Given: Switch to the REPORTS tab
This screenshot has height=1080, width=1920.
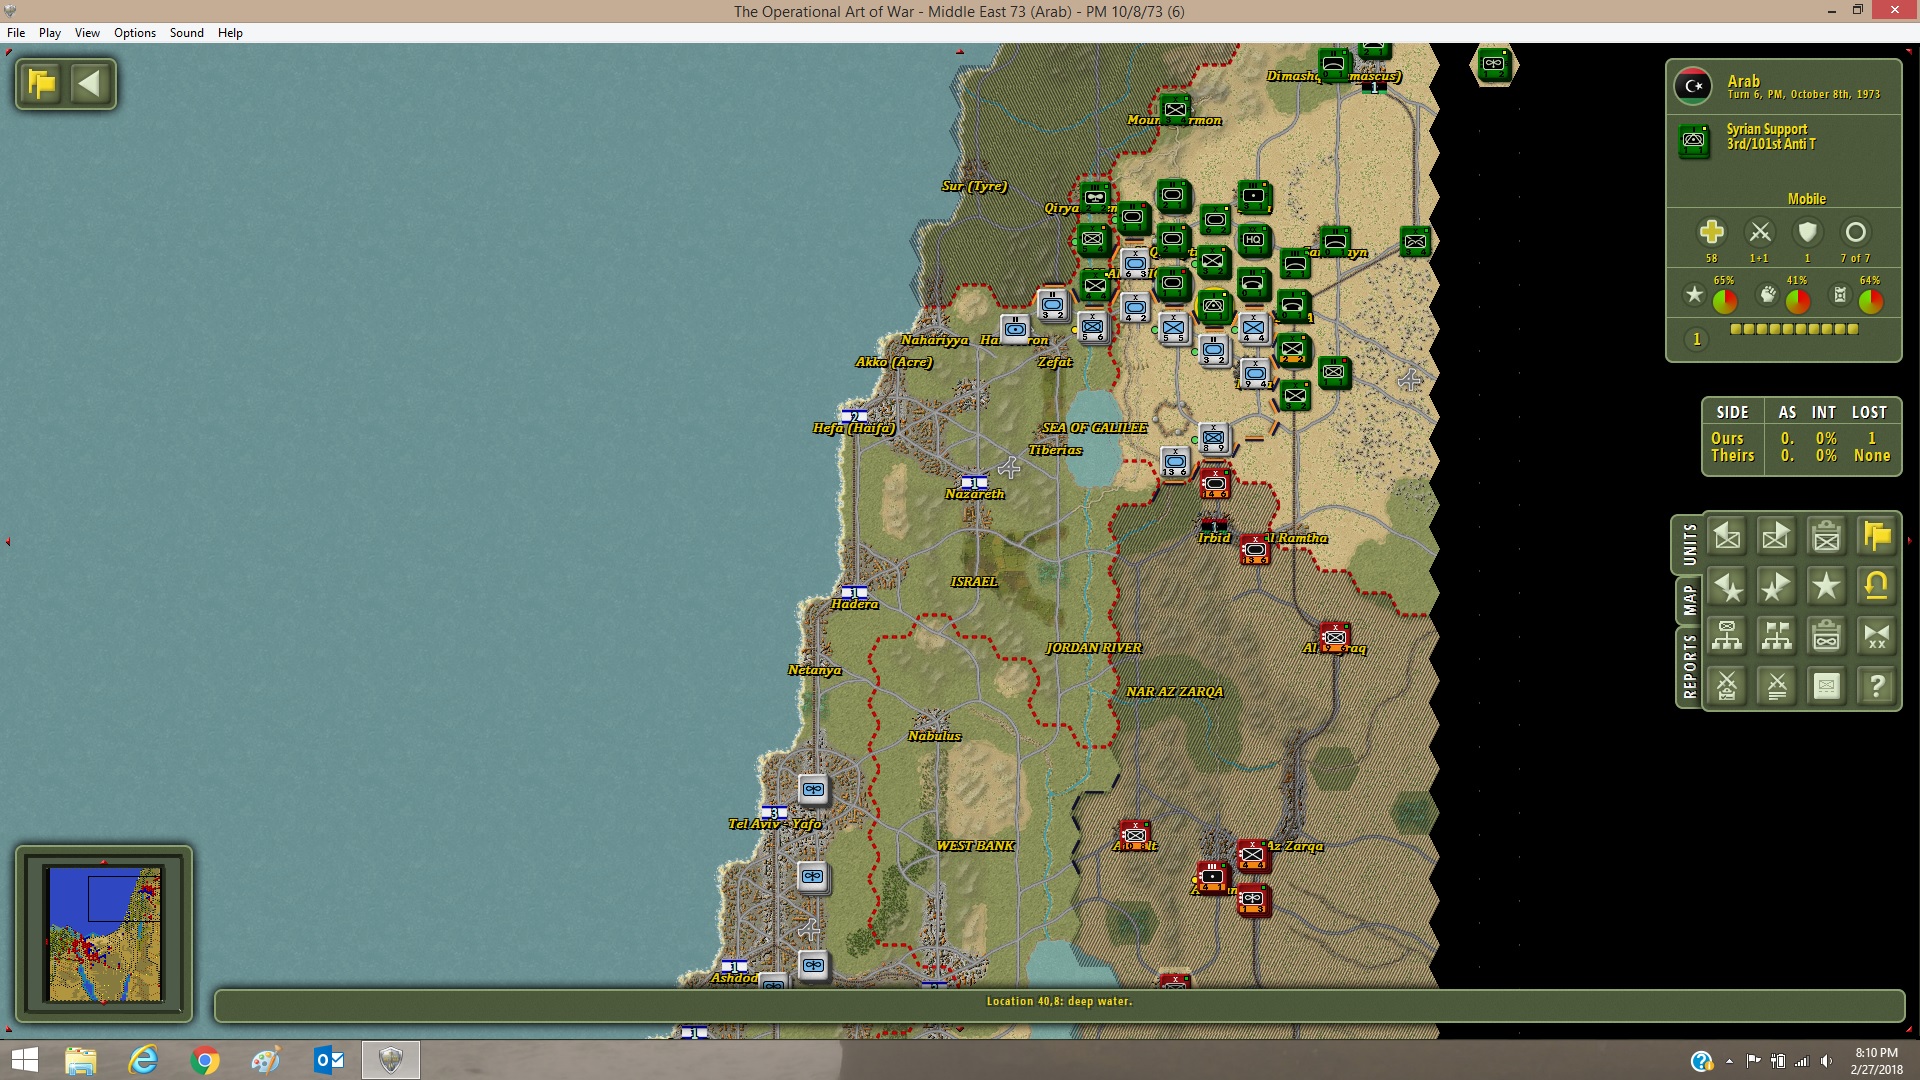Looking at the screenshot, I should 1689,666.
